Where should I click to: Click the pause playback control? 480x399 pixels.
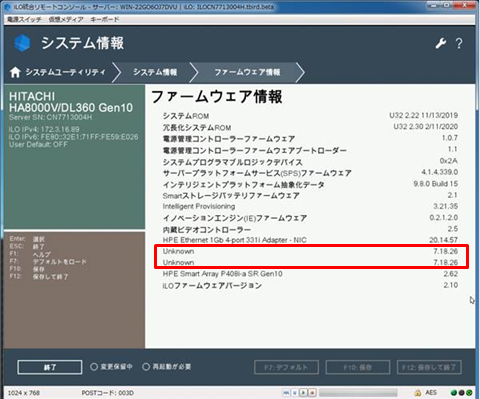(295, 393)
